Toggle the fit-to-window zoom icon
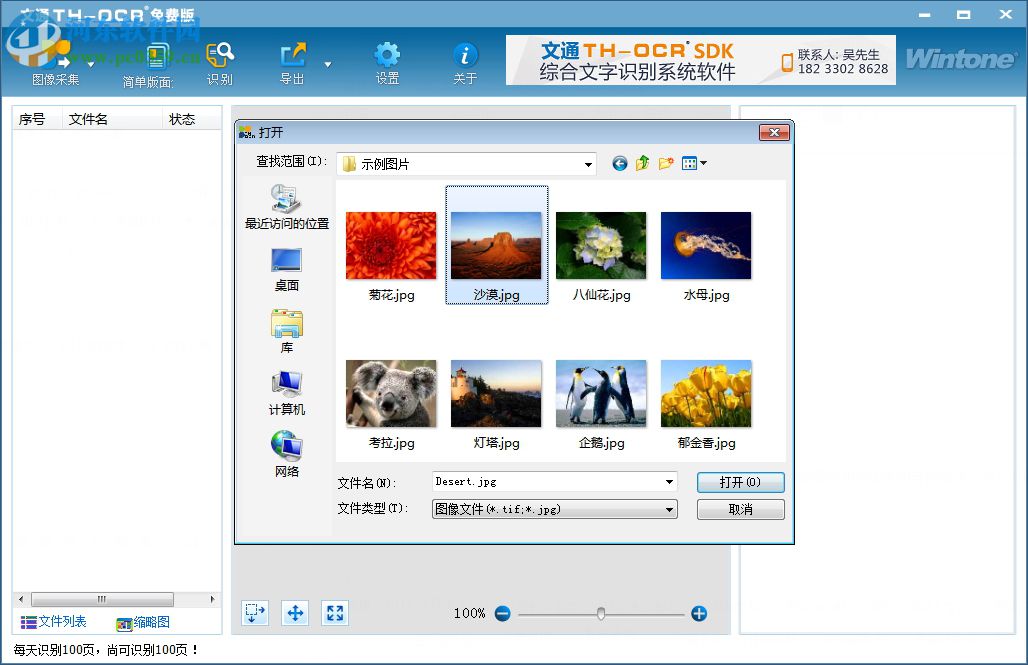Screen dimensions: 1028x665 tap(335, 613)
